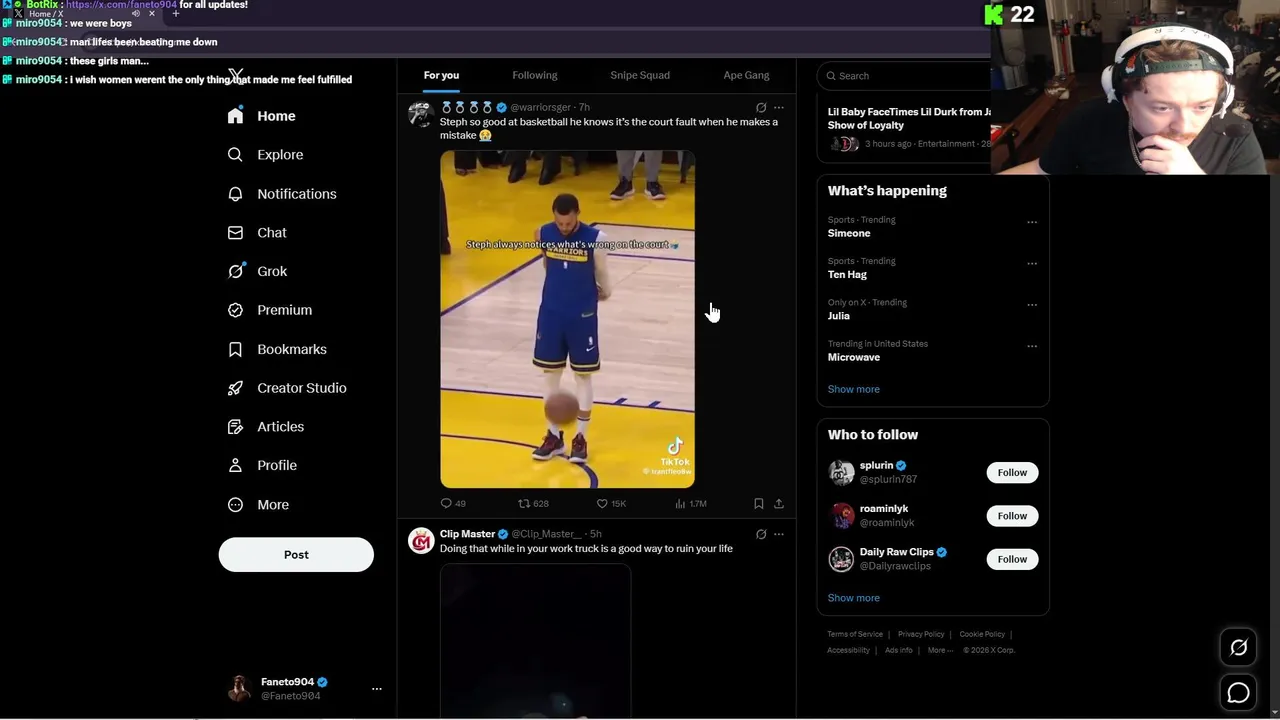Open the Faneto904 account avatar
The image size is (1280, 720).
click(239, 689)
